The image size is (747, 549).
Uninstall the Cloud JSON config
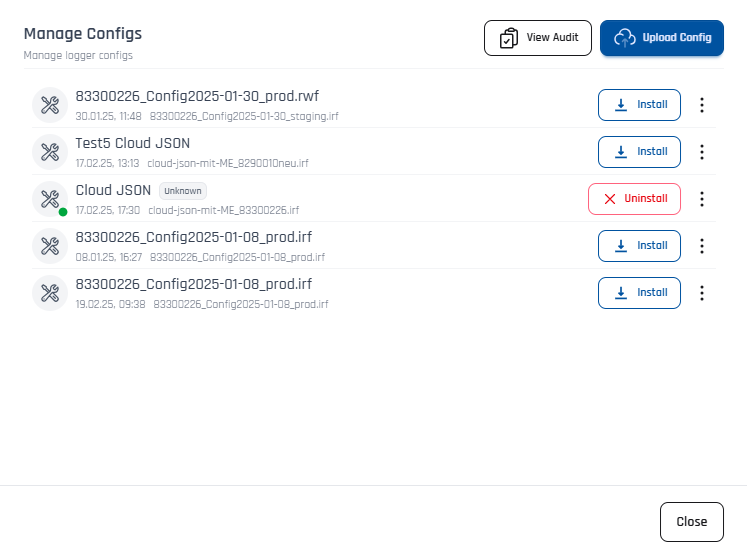point(634,199)
